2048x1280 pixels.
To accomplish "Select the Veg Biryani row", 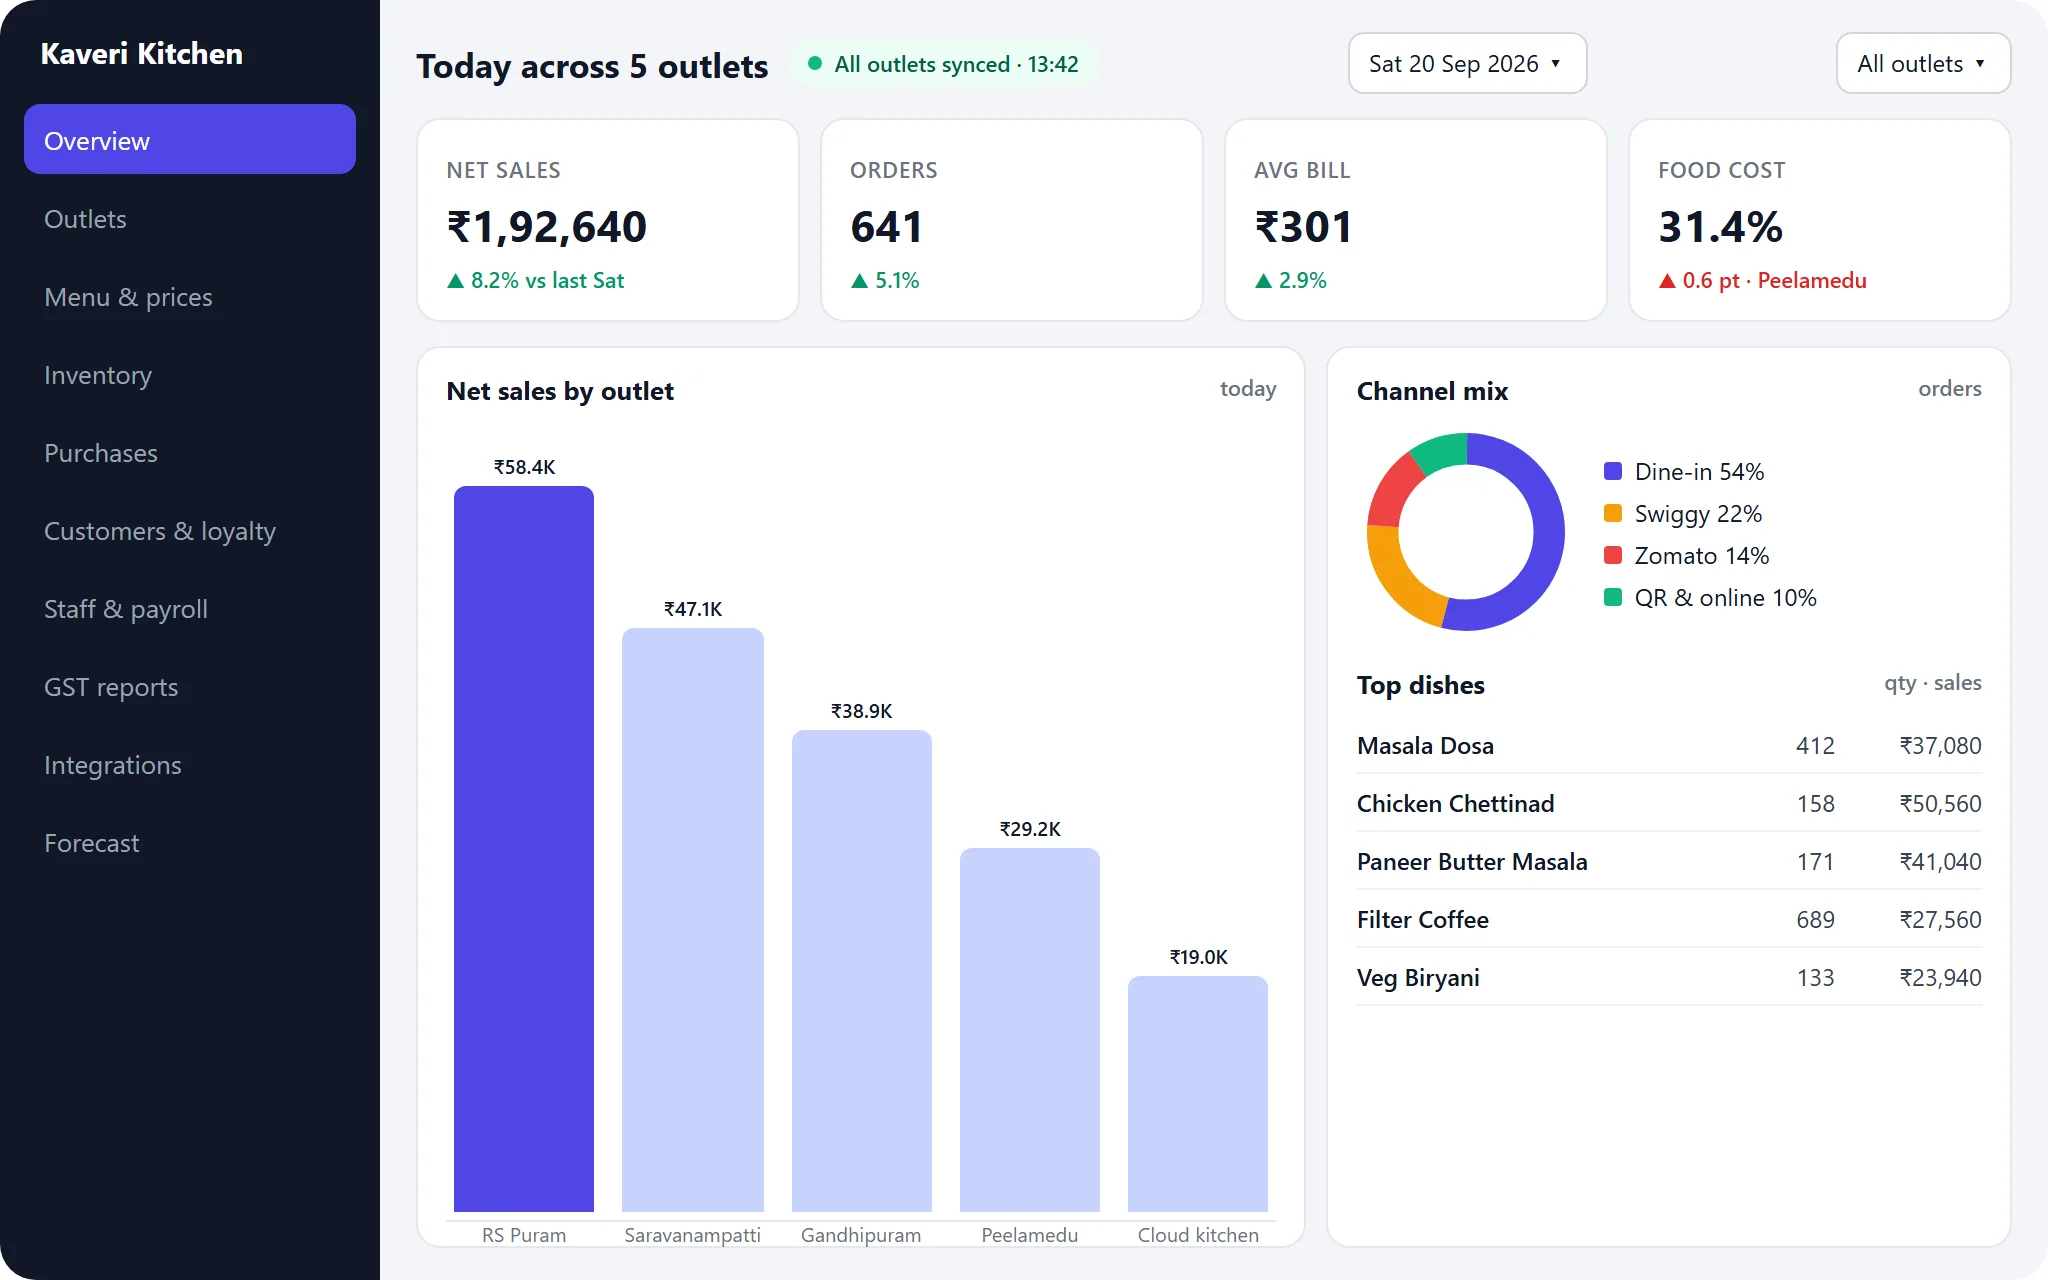I will pyautogui.click(x=1669, y=977).
